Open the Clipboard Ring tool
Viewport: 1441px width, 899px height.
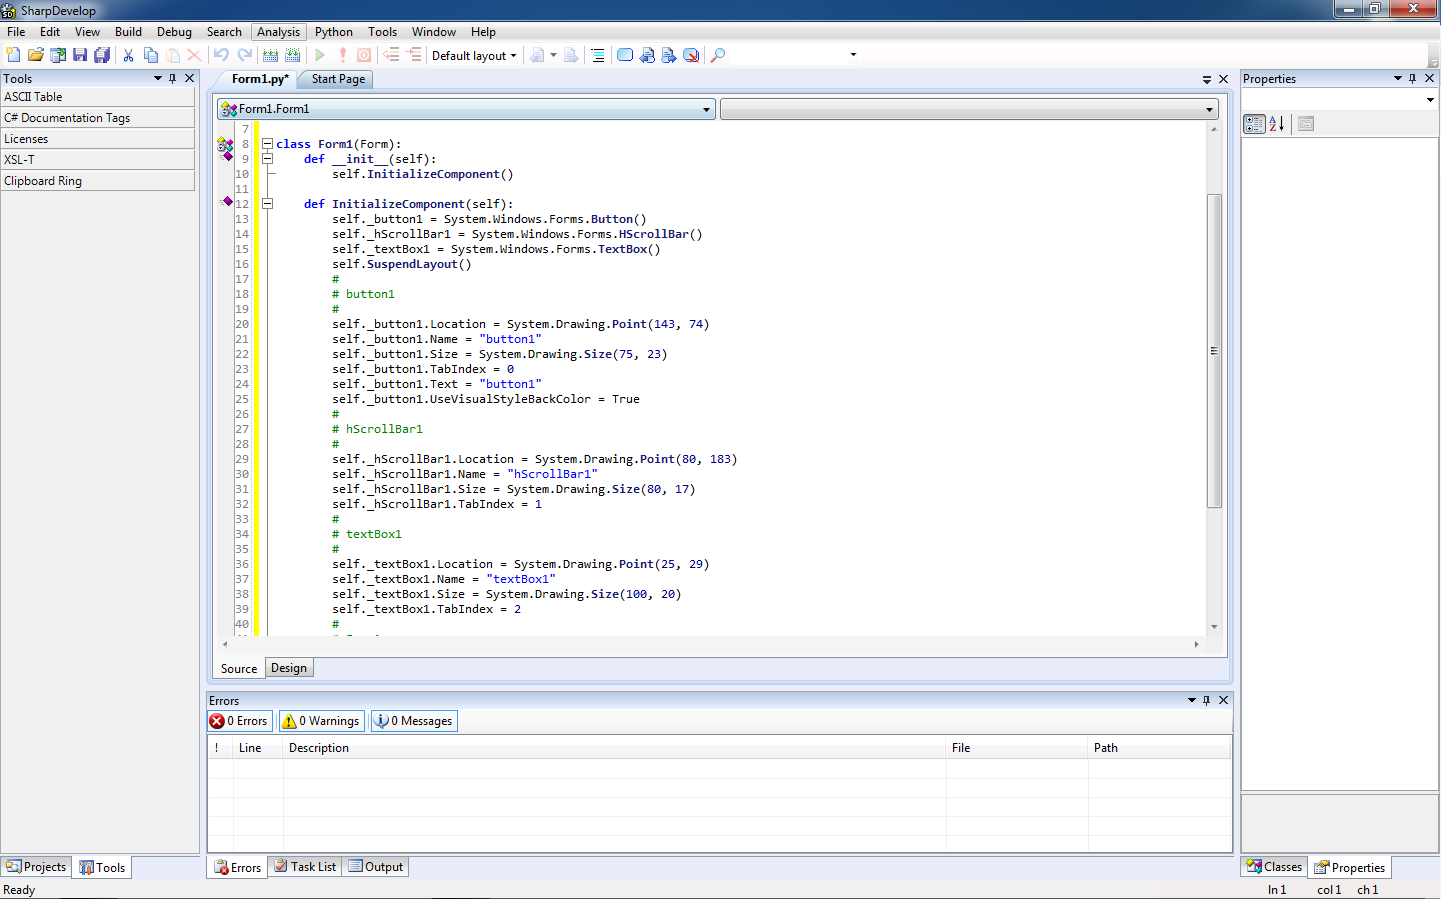(x=97, y=181)
